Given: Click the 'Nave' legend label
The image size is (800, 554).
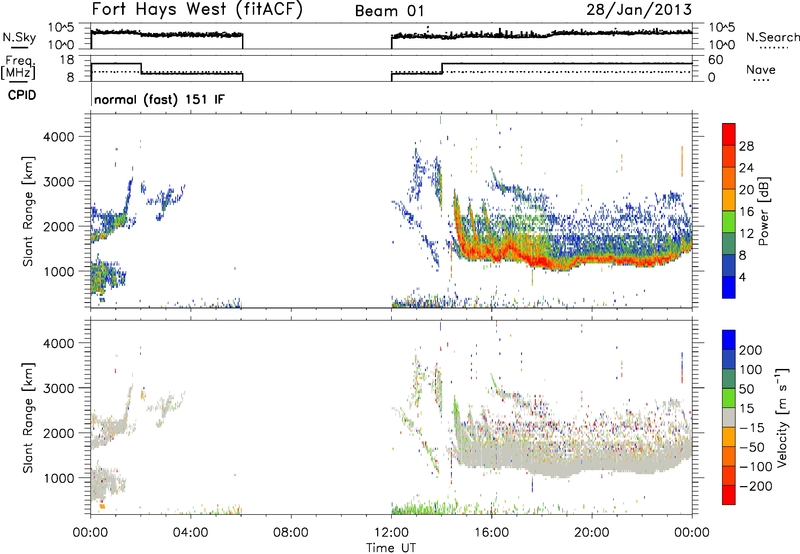Looking at the screenshot, I should [761, 69].
